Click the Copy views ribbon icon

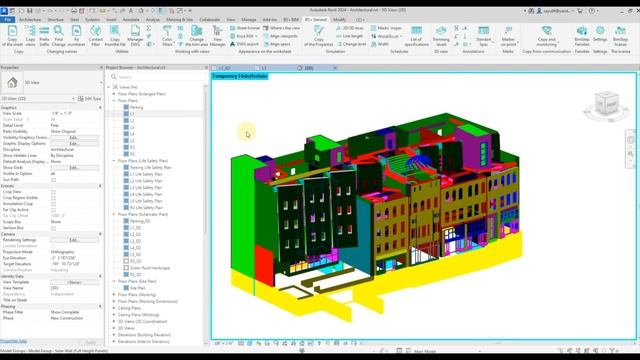click(30, 35)
